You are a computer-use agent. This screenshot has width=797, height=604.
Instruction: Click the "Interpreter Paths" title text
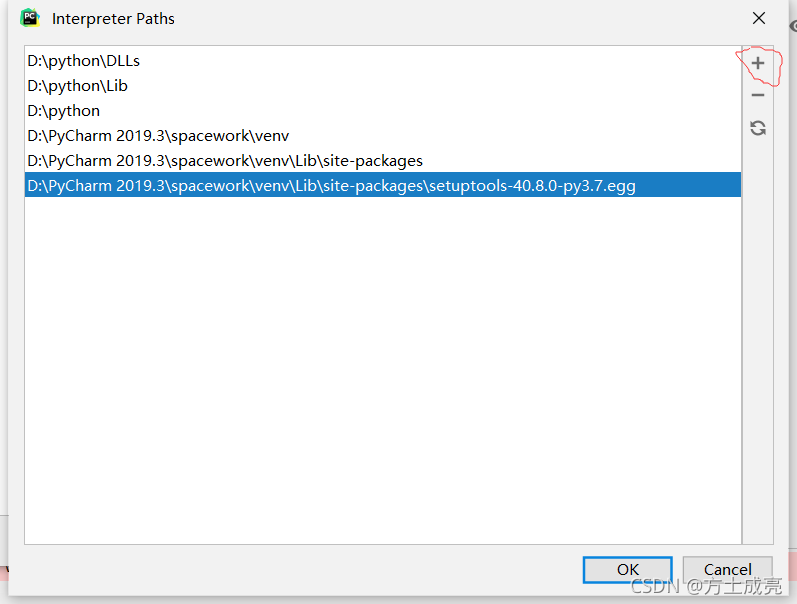point(113,19)
